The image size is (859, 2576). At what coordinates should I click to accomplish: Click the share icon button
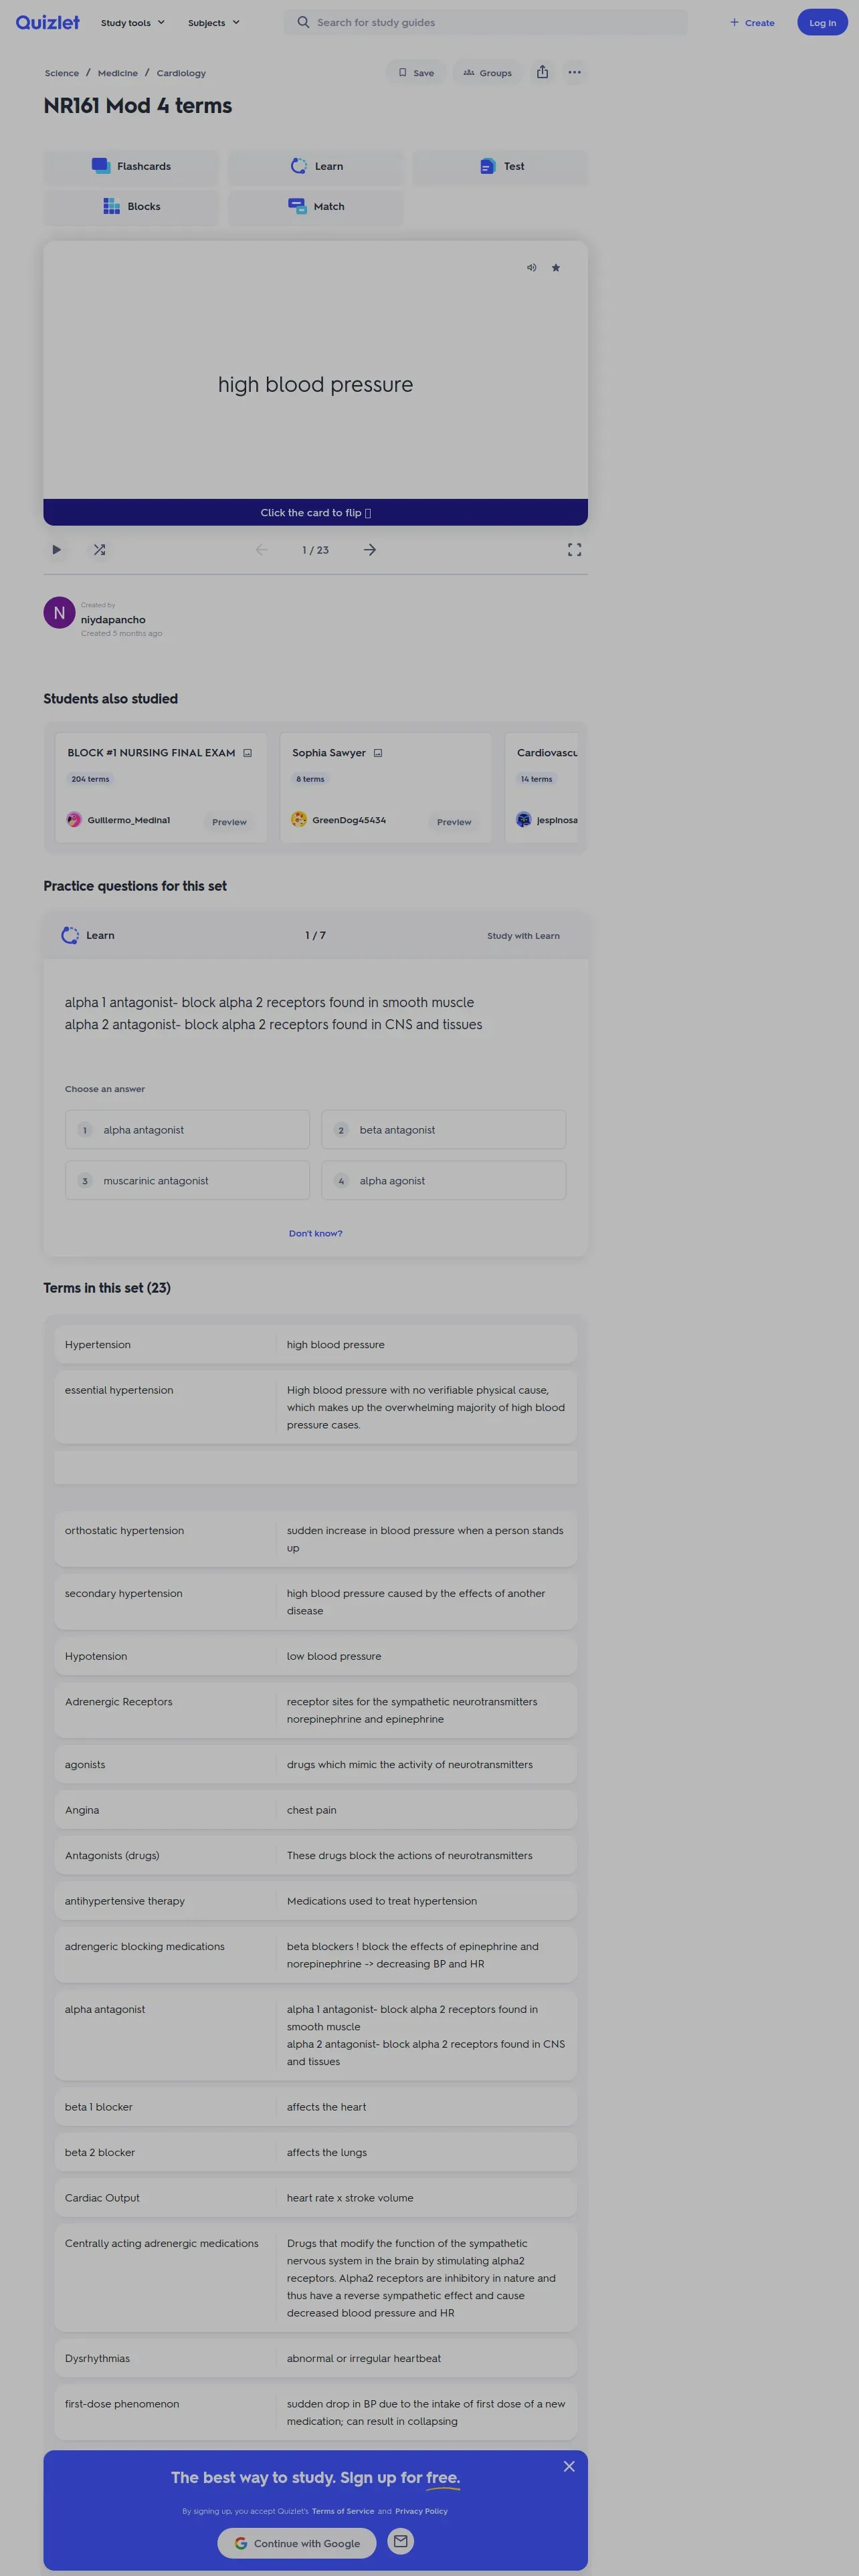542,72
